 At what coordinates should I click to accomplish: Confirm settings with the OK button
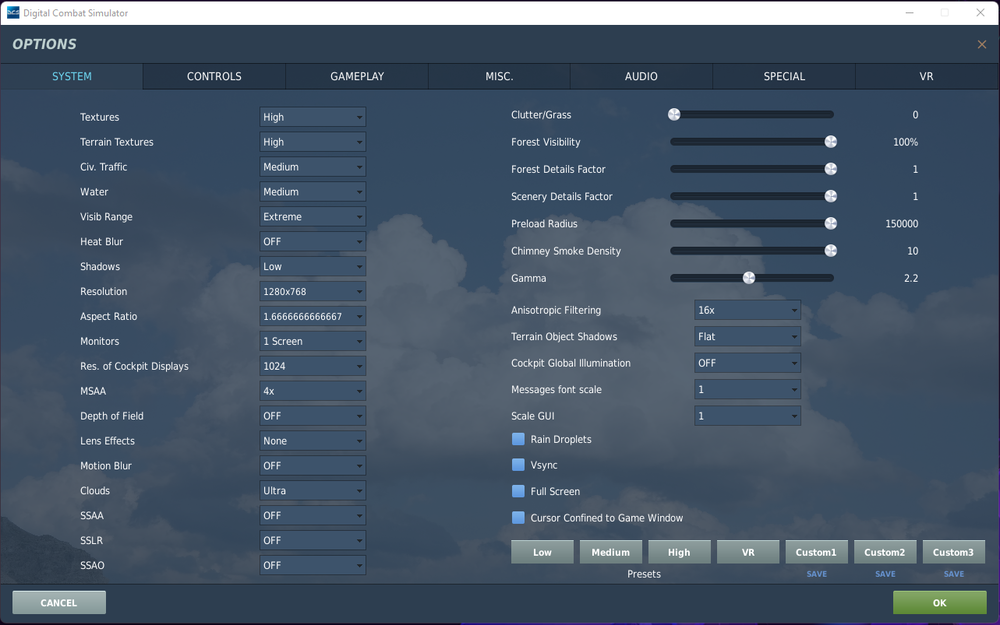939,602
